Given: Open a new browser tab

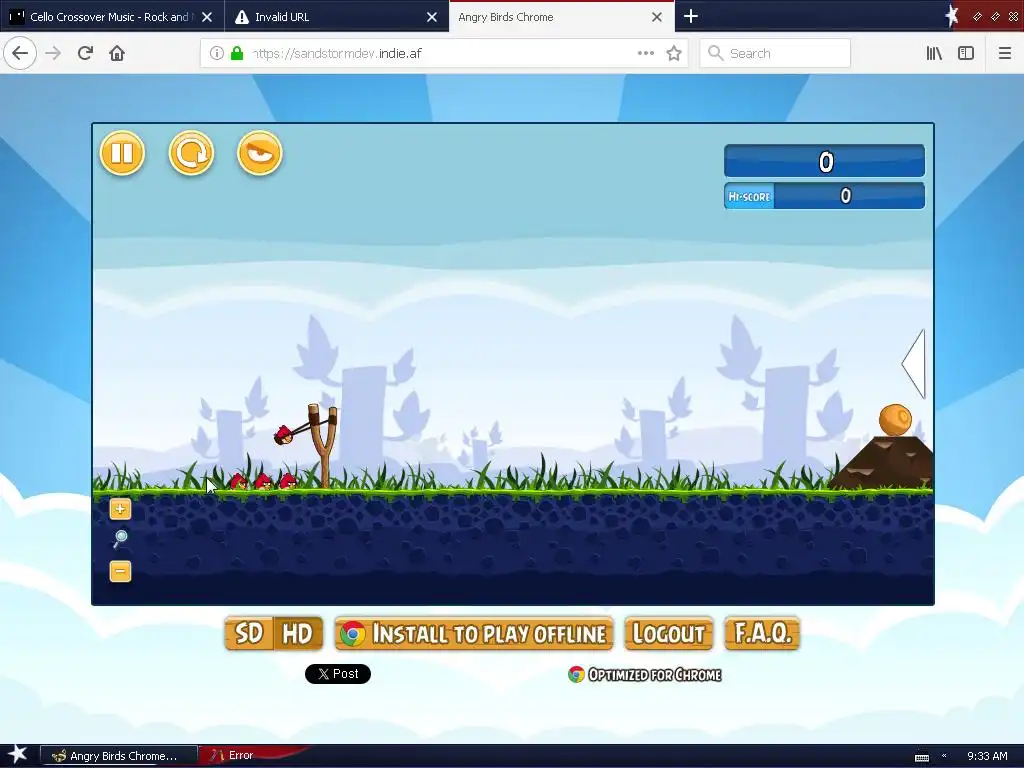Looking at the screenshot, I should tap(691, 16).
